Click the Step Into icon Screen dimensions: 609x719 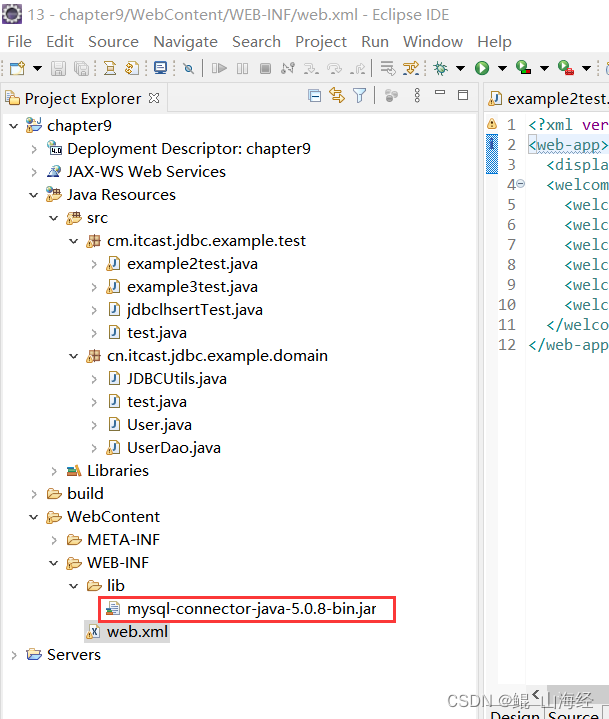(311, 68)
